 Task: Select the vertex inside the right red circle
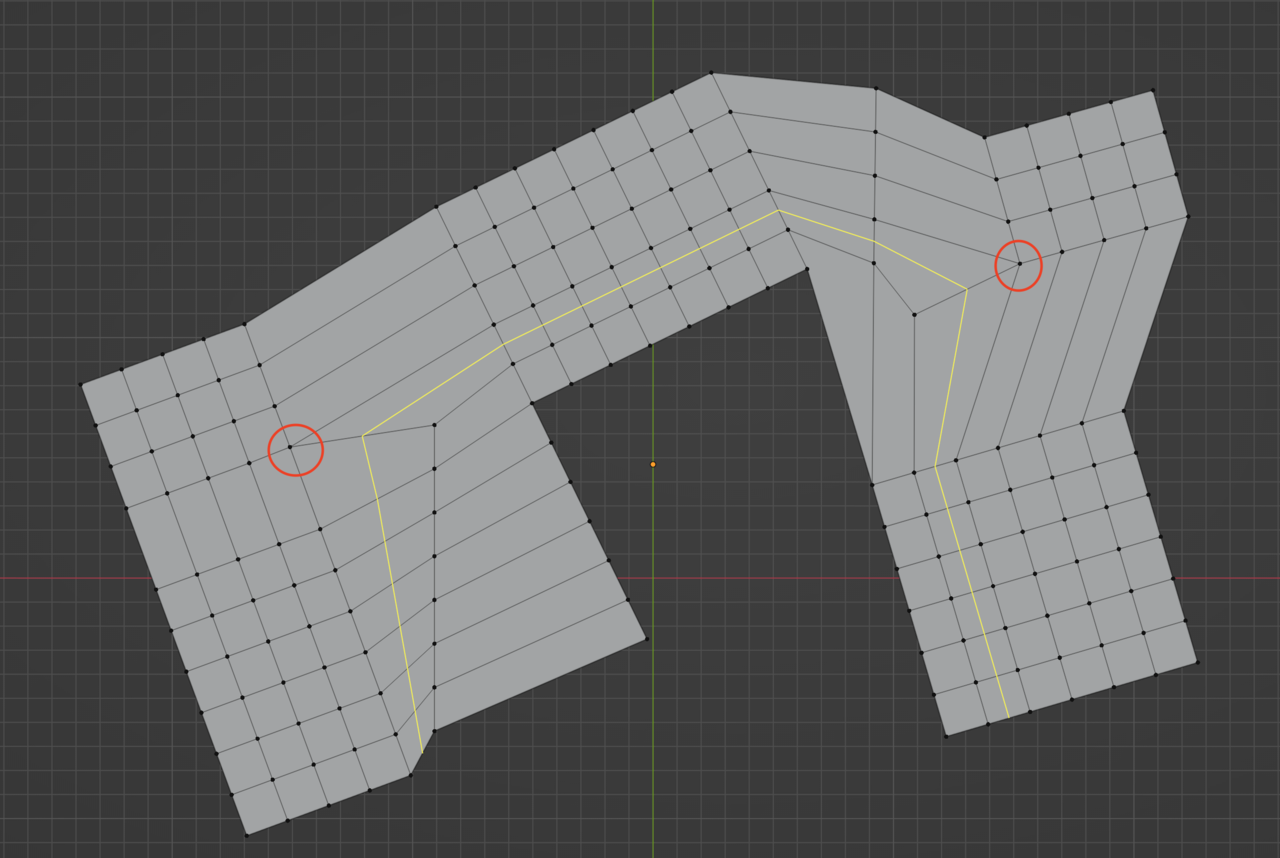[x=1019, y=264]
